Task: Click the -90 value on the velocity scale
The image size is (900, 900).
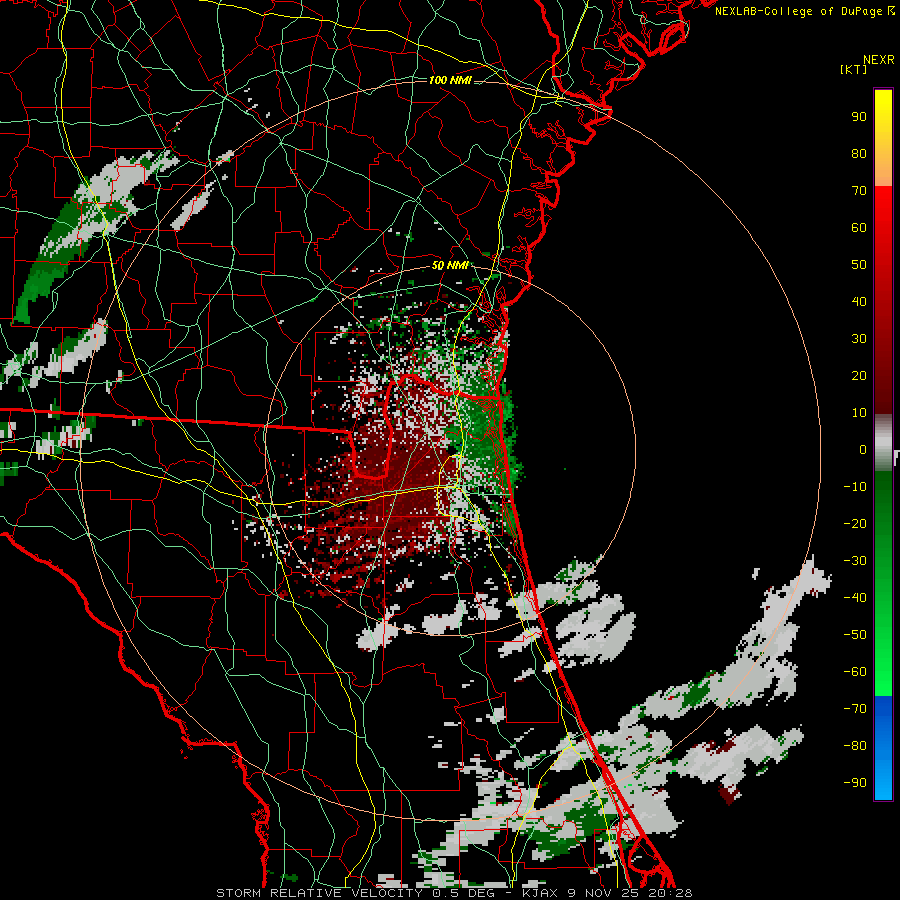Action: pos(855,783)
